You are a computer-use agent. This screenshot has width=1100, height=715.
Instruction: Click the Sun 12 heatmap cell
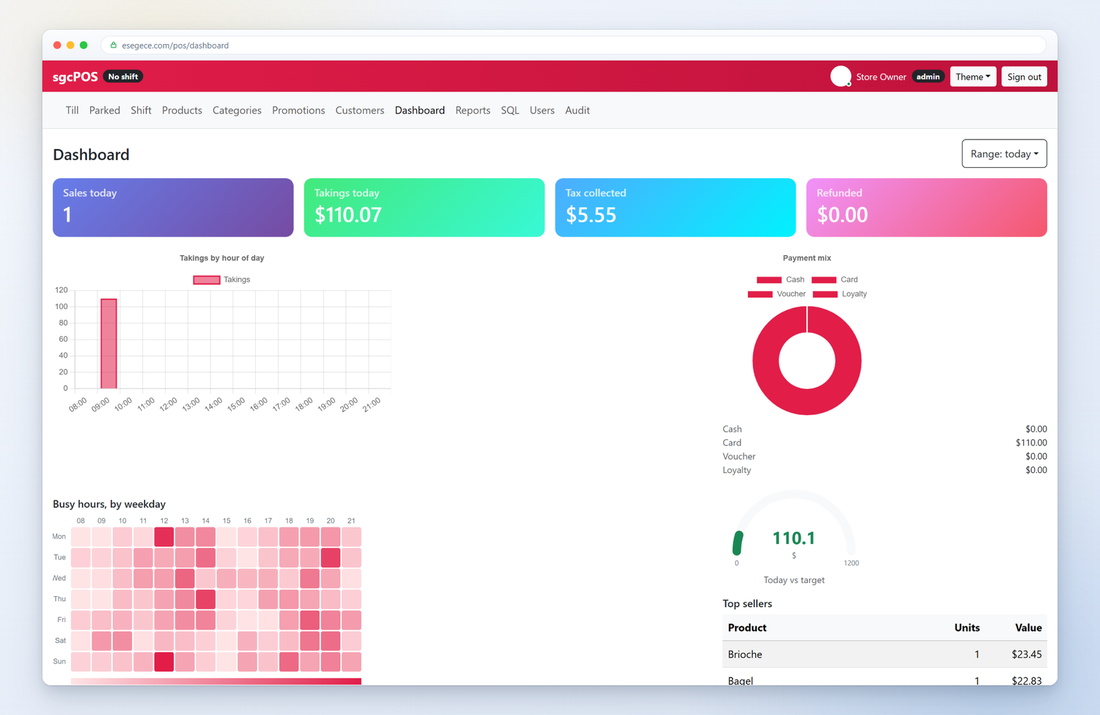click(163, 662)
